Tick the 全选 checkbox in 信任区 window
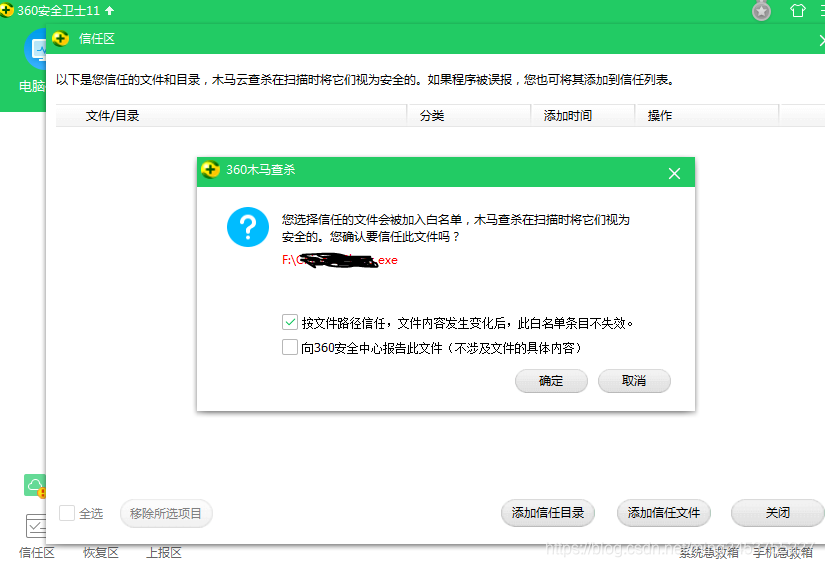 coord(67,513)
